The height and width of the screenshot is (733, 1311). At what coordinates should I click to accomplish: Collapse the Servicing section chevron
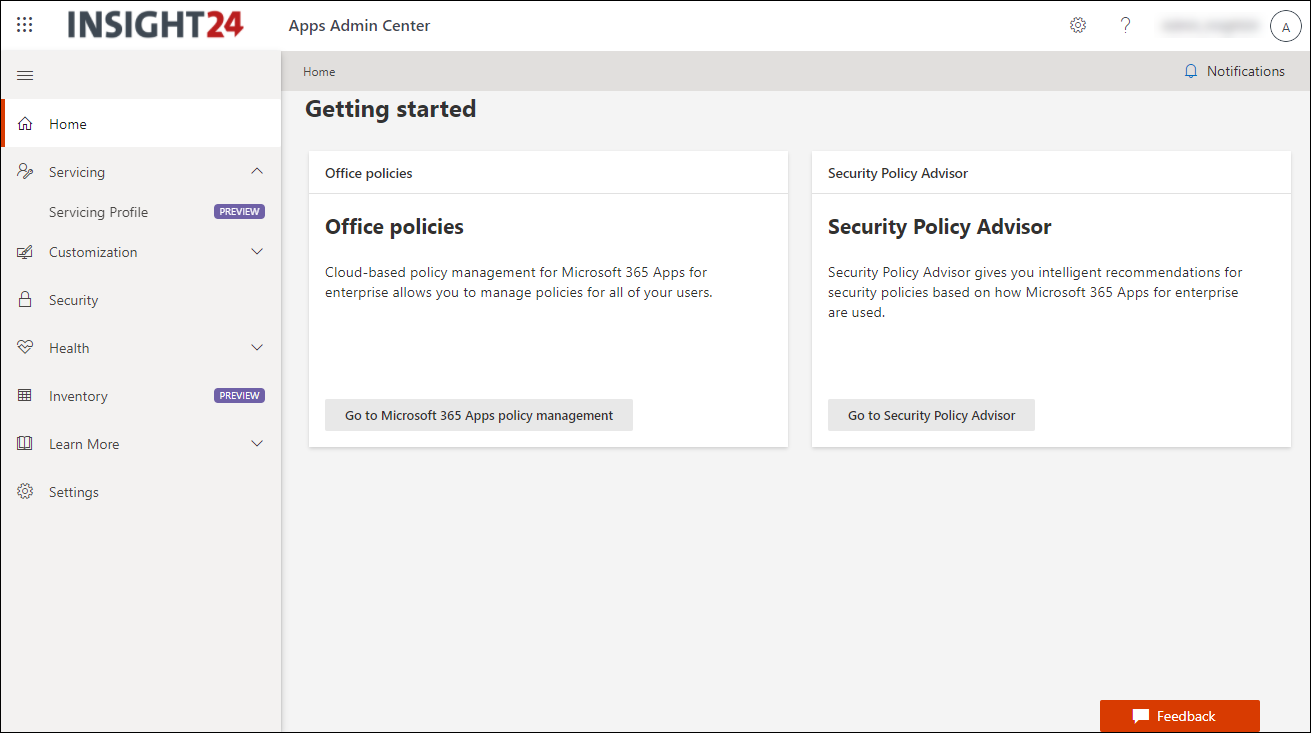coord(257,172)
